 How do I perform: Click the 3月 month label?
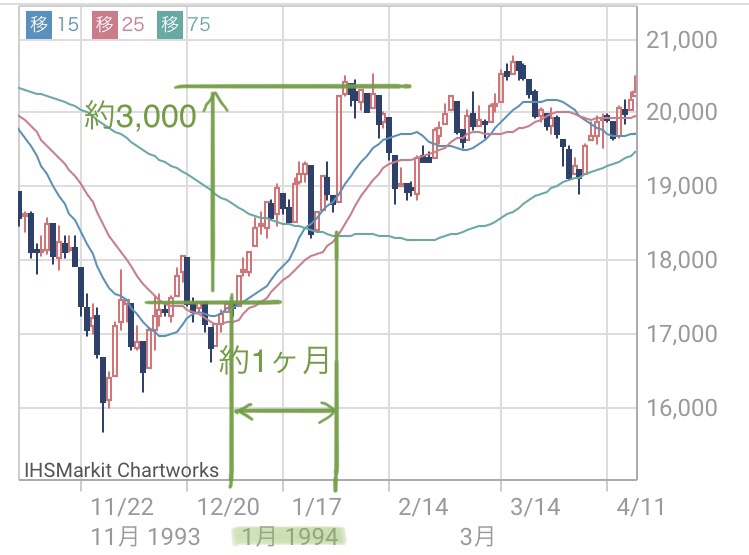(477, 536)
